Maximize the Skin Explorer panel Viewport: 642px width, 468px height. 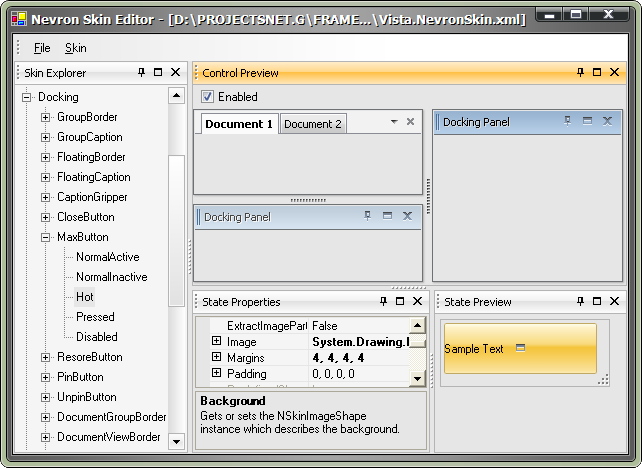[x=158, y=72]
